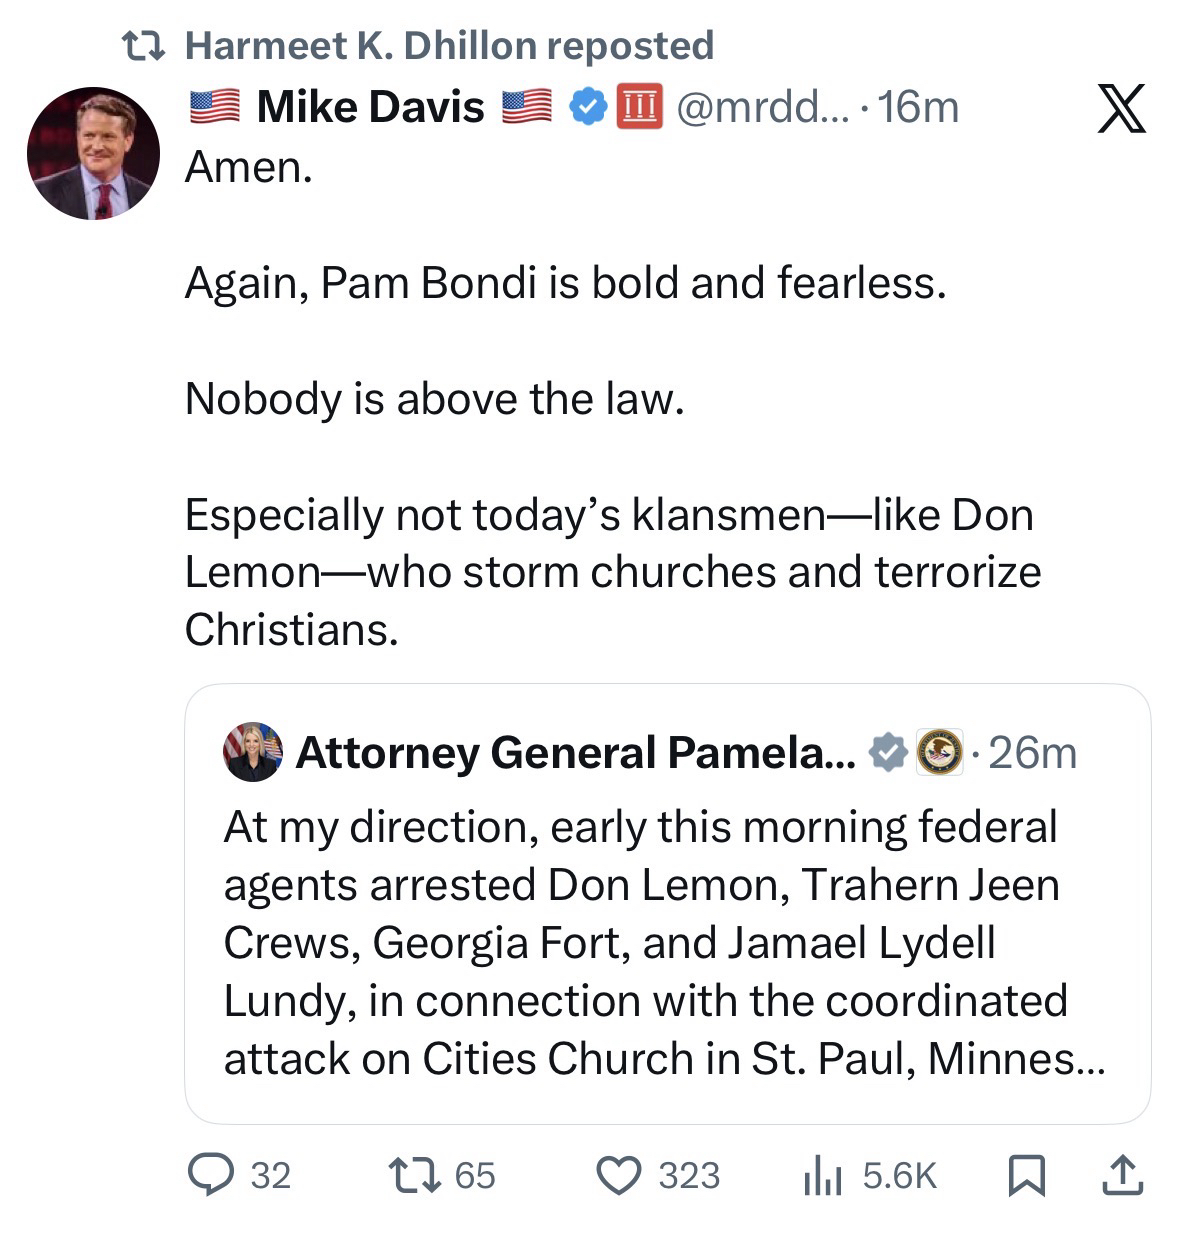Viewport: 1179px width, 1238px height.
Task: Open Mike Davis's profile picture
Action: coord(93,153)
